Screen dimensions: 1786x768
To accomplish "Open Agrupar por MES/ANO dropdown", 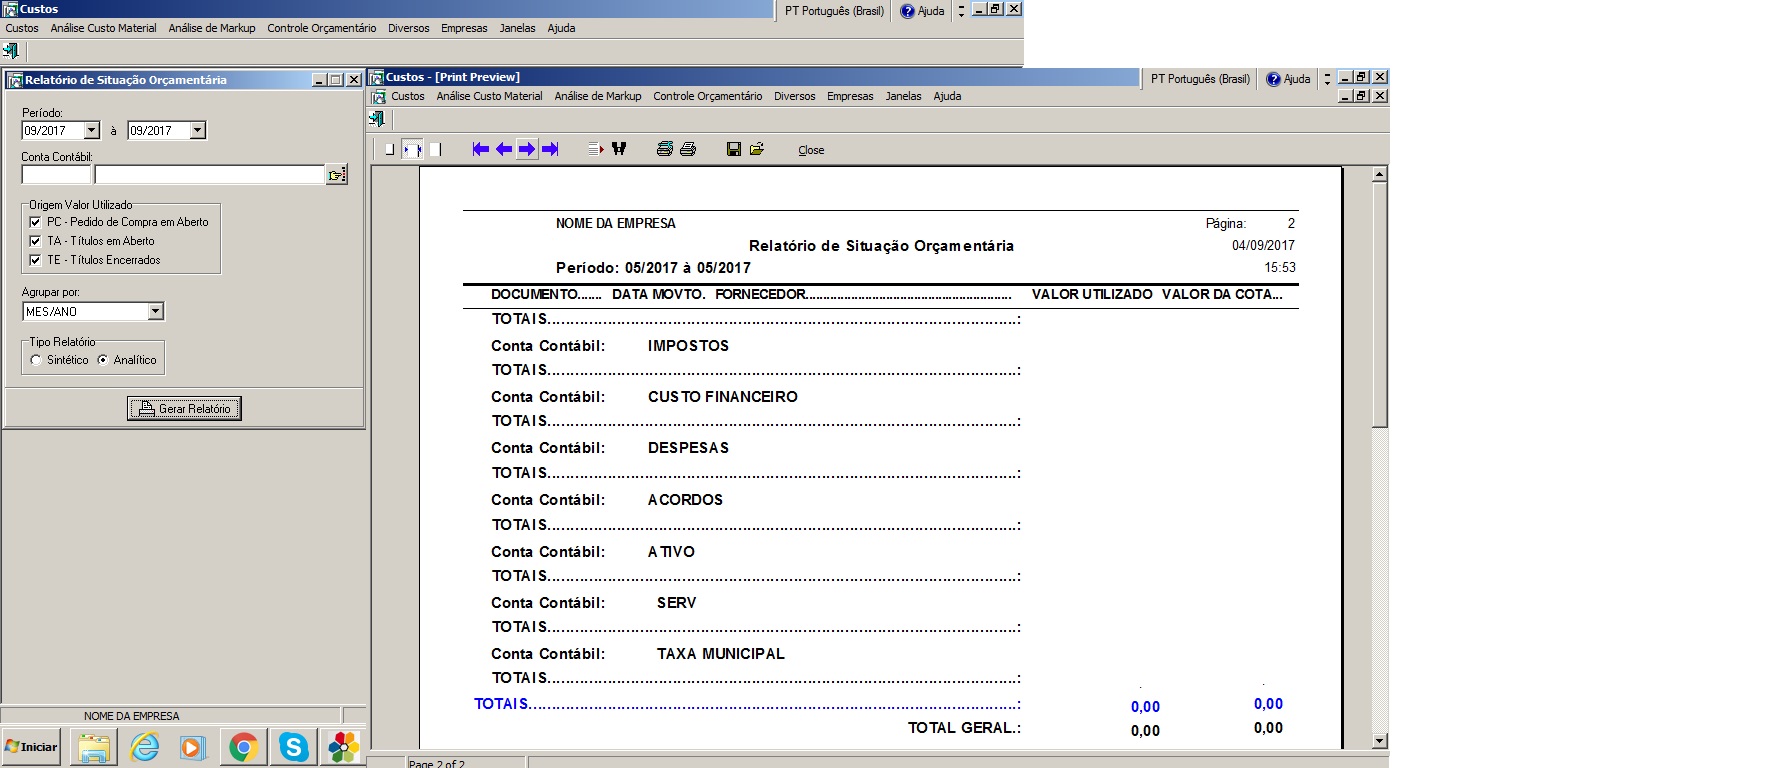I will click(155, 311).
